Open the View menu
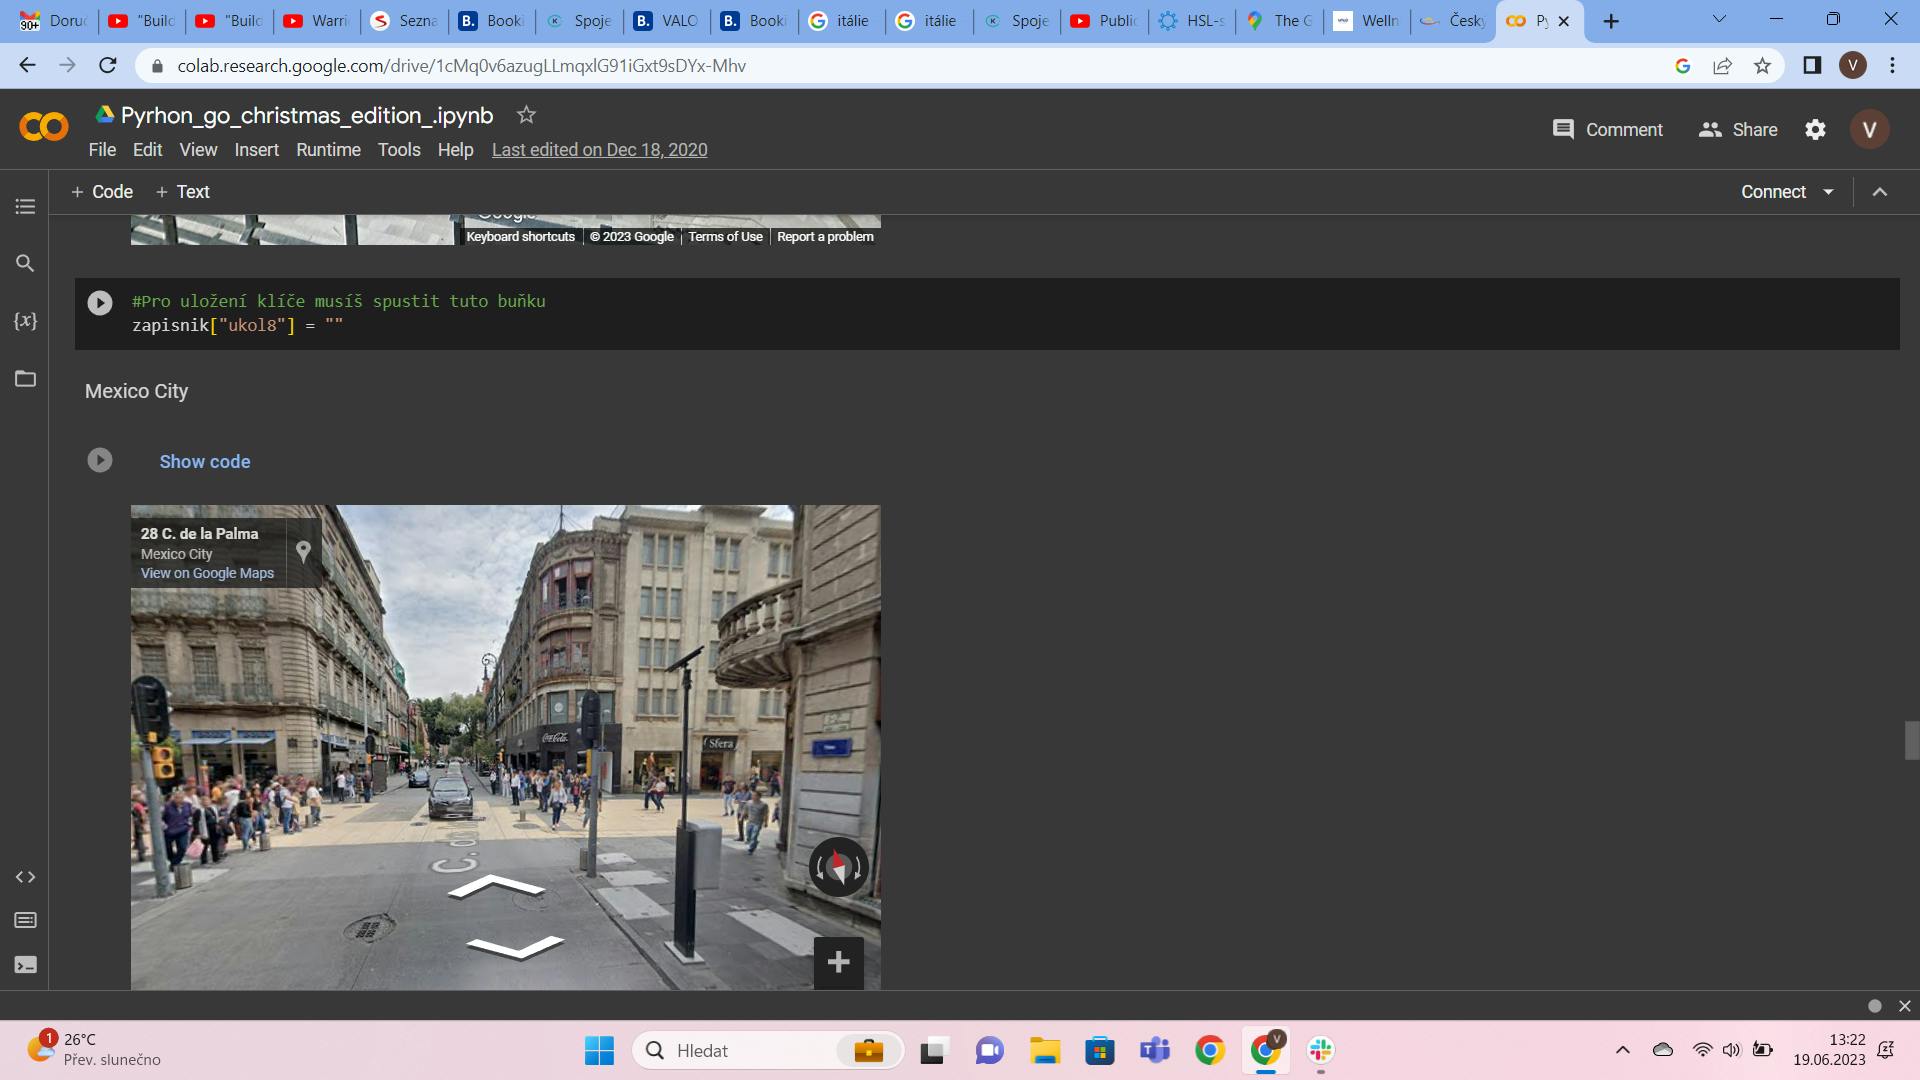 tap(198, 150)
